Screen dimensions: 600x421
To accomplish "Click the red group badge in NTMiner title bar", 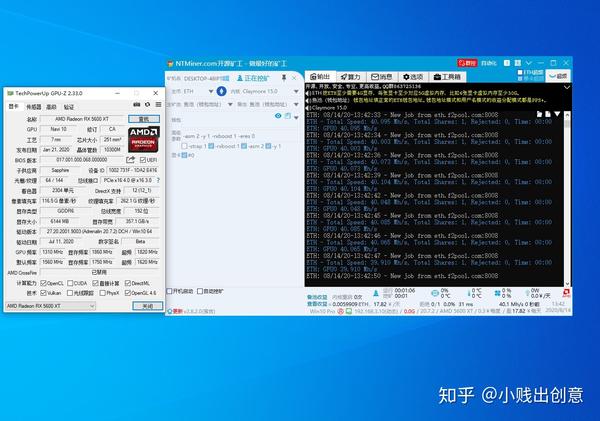I will 467,63.
